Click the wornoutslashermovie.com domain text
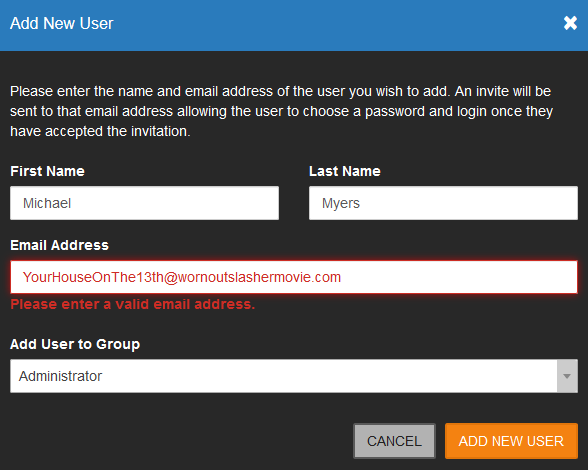The width and height of the screenshot is (588, 470). pos(259,277)
